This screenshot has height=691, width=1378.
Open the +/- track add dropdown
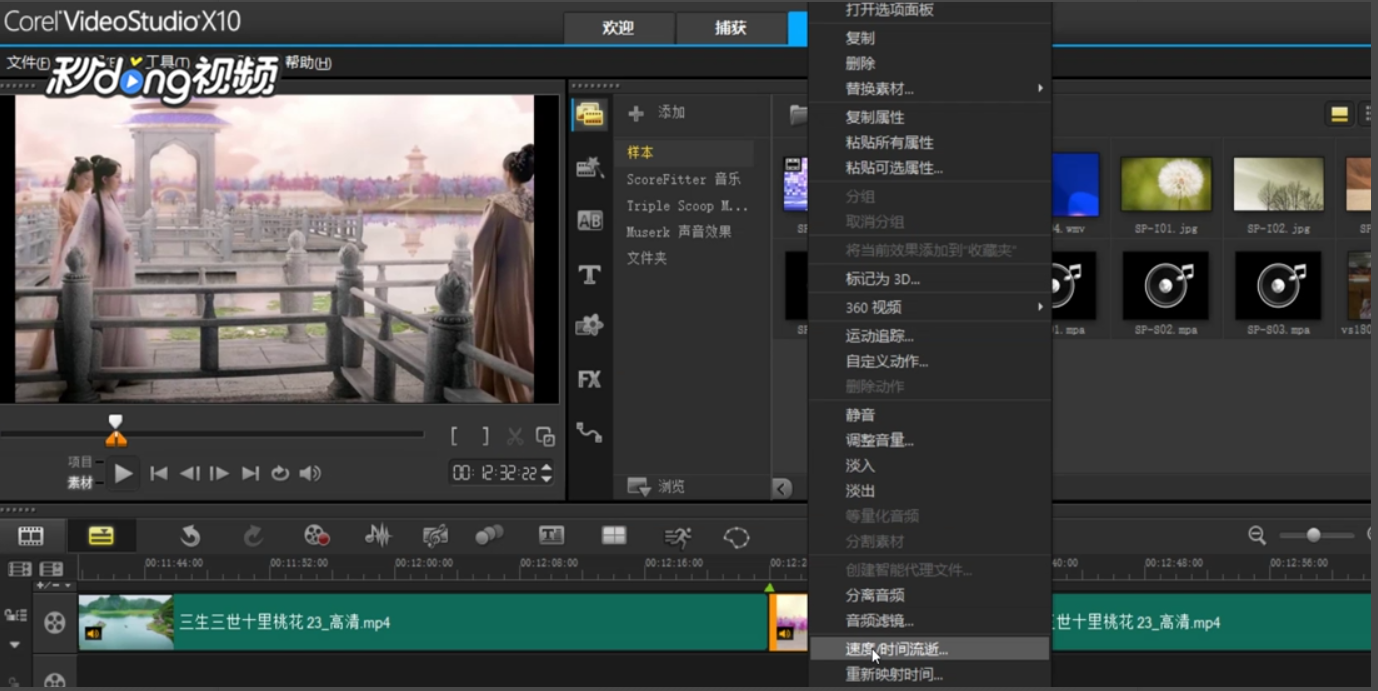click(53, 586)
